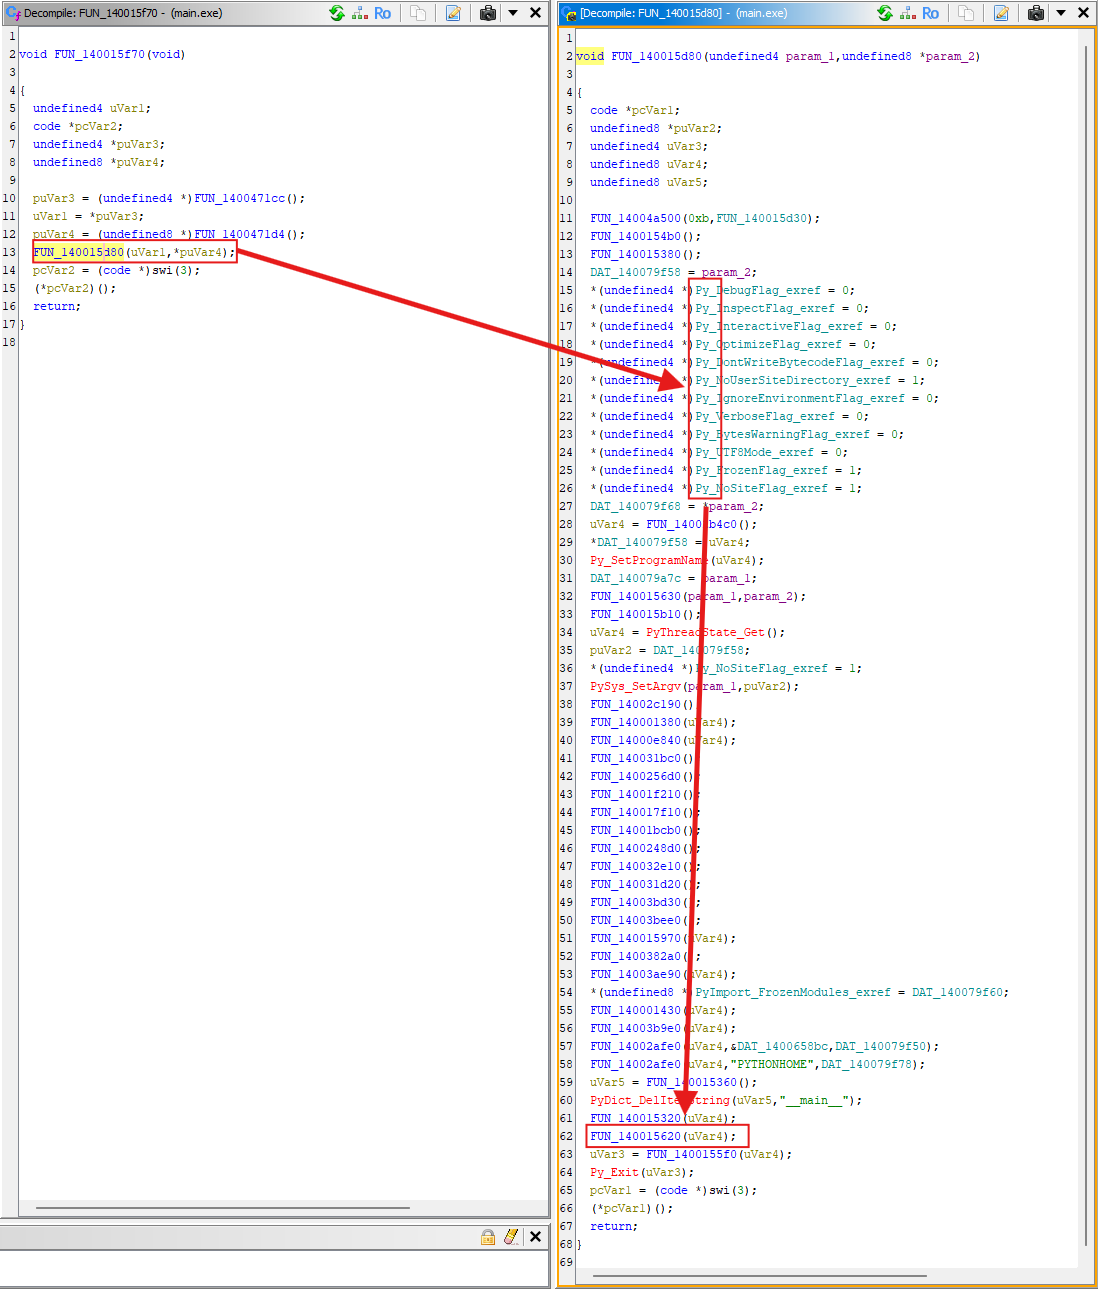Toggle the scroll lock icon in the bottom panel

click(x=488, y=1237)
